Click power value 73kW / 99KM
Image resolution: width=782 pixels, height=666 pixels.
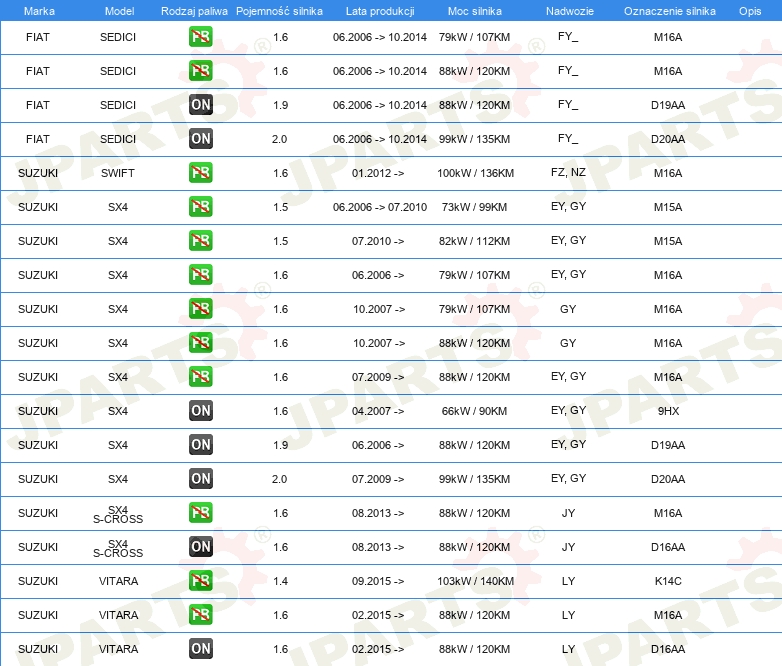(x=474, y=207)
